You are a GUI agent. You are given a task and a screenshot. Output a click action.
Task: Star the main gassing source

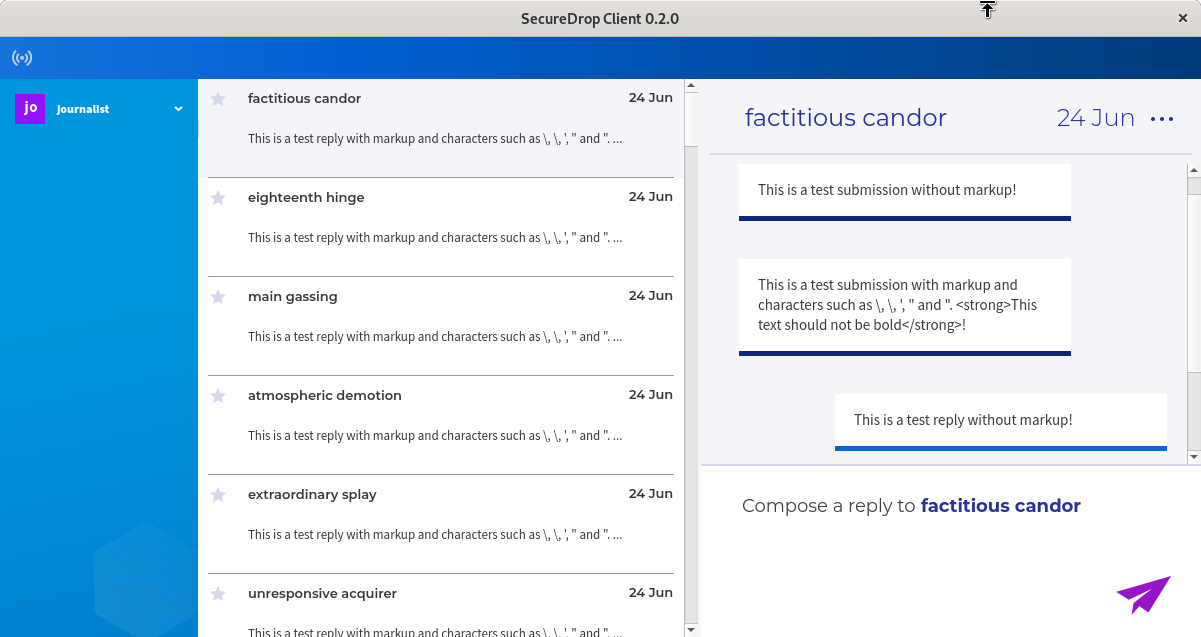click(x=218, y=297)
